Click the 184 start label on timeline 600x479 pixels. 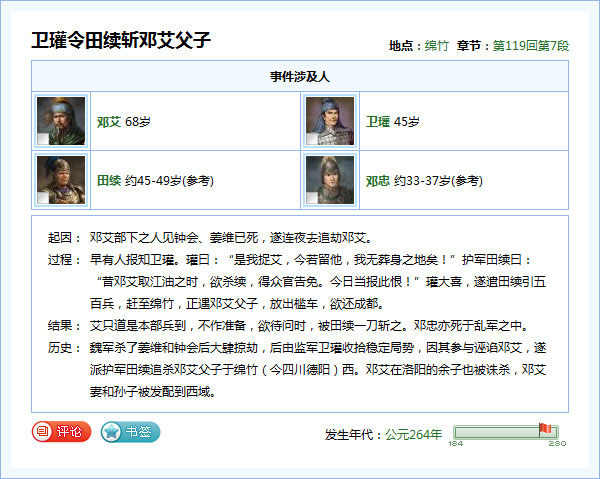click(456, 443)
